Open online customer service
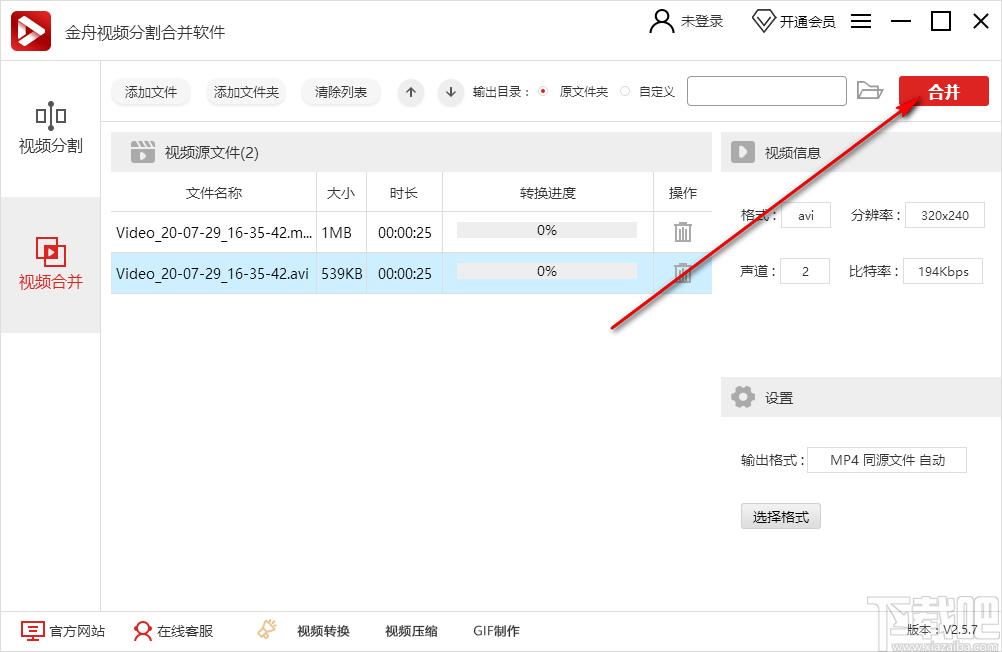The width and height of the screenshot is (1002, 652). (173, 631)
